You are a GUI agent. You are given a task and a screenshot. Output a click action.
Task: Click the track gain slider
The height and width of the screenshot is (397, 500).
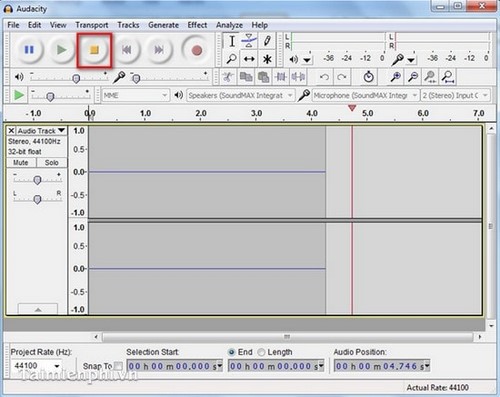(37, 180)
